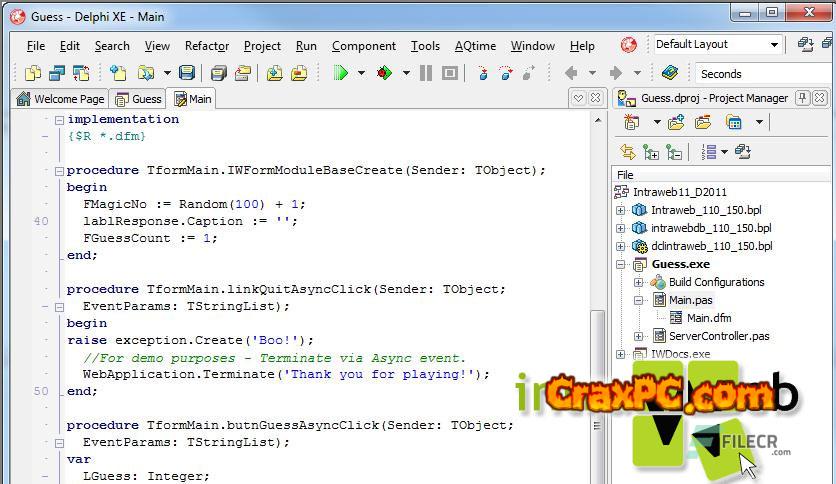Click the Seconds search input field
This screenshot has height=484, width=836.
(x=765, y=74)
